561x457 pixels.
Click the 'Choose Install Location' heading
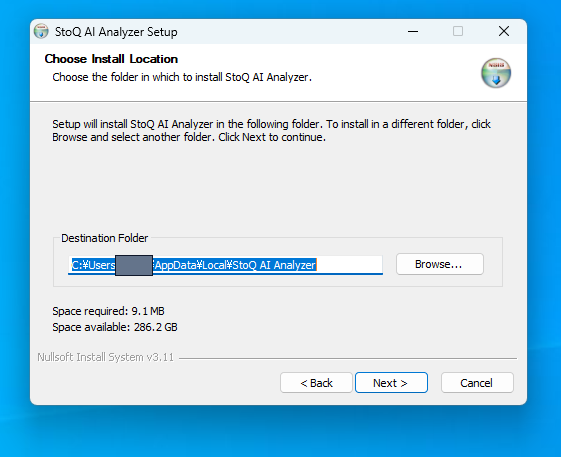pos(111,59)
